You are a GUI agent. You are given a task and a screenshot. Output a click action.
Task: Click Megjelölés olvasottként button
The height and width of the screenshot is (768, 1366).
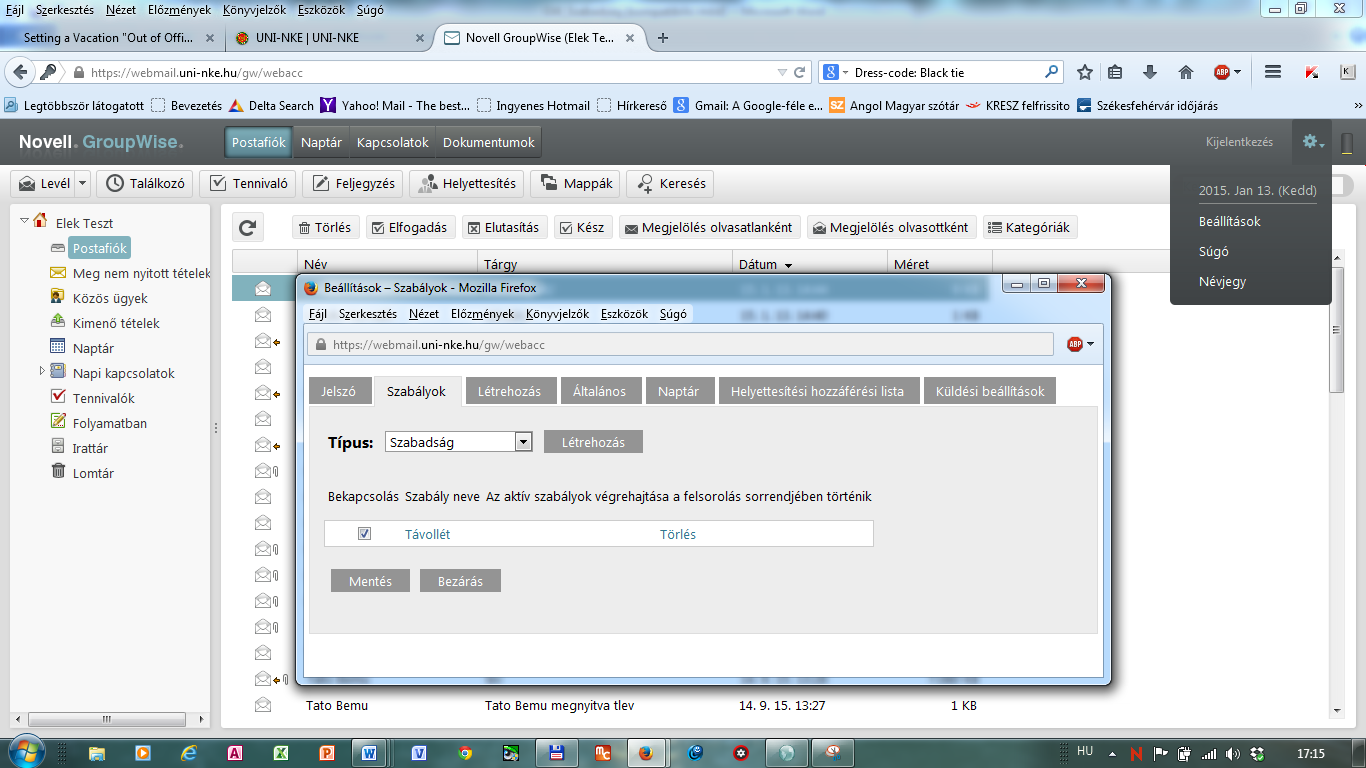pos(892,228)
